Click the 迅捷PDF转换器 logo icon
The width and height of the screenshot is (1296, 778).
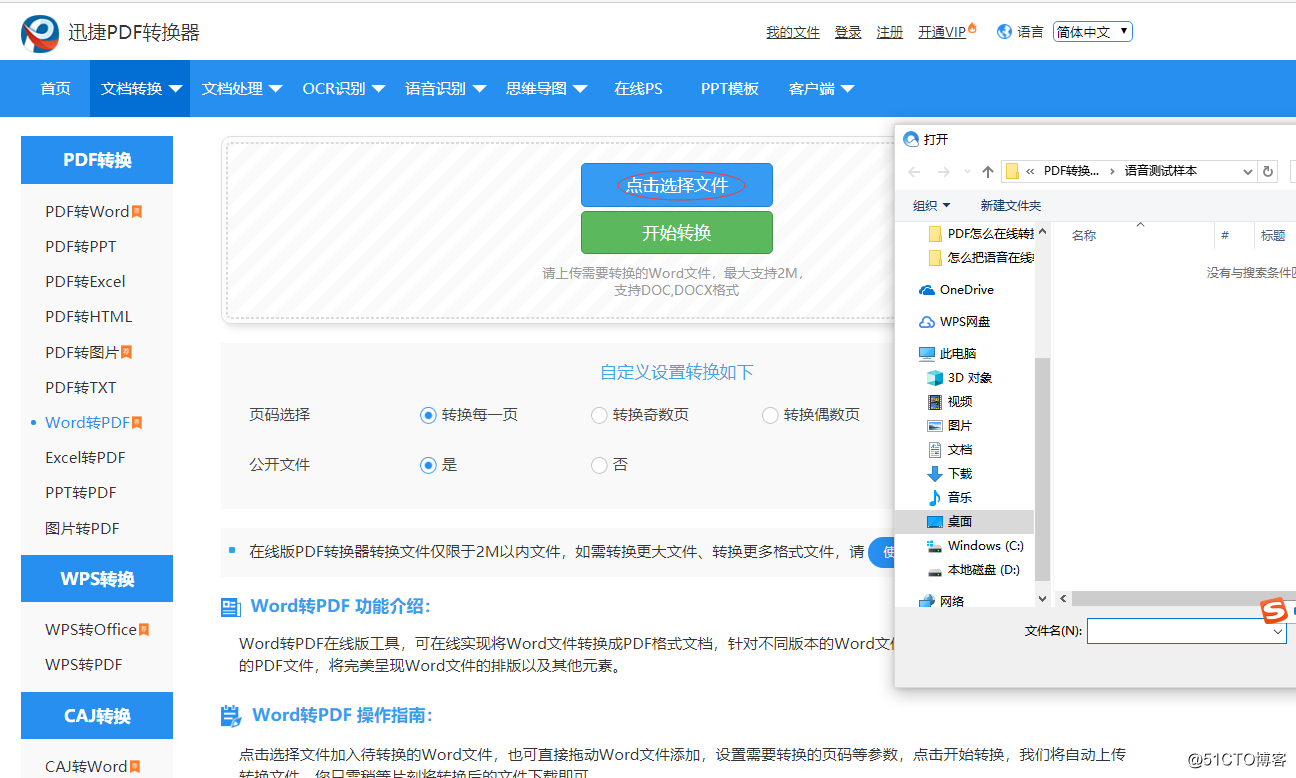[40, 34]
